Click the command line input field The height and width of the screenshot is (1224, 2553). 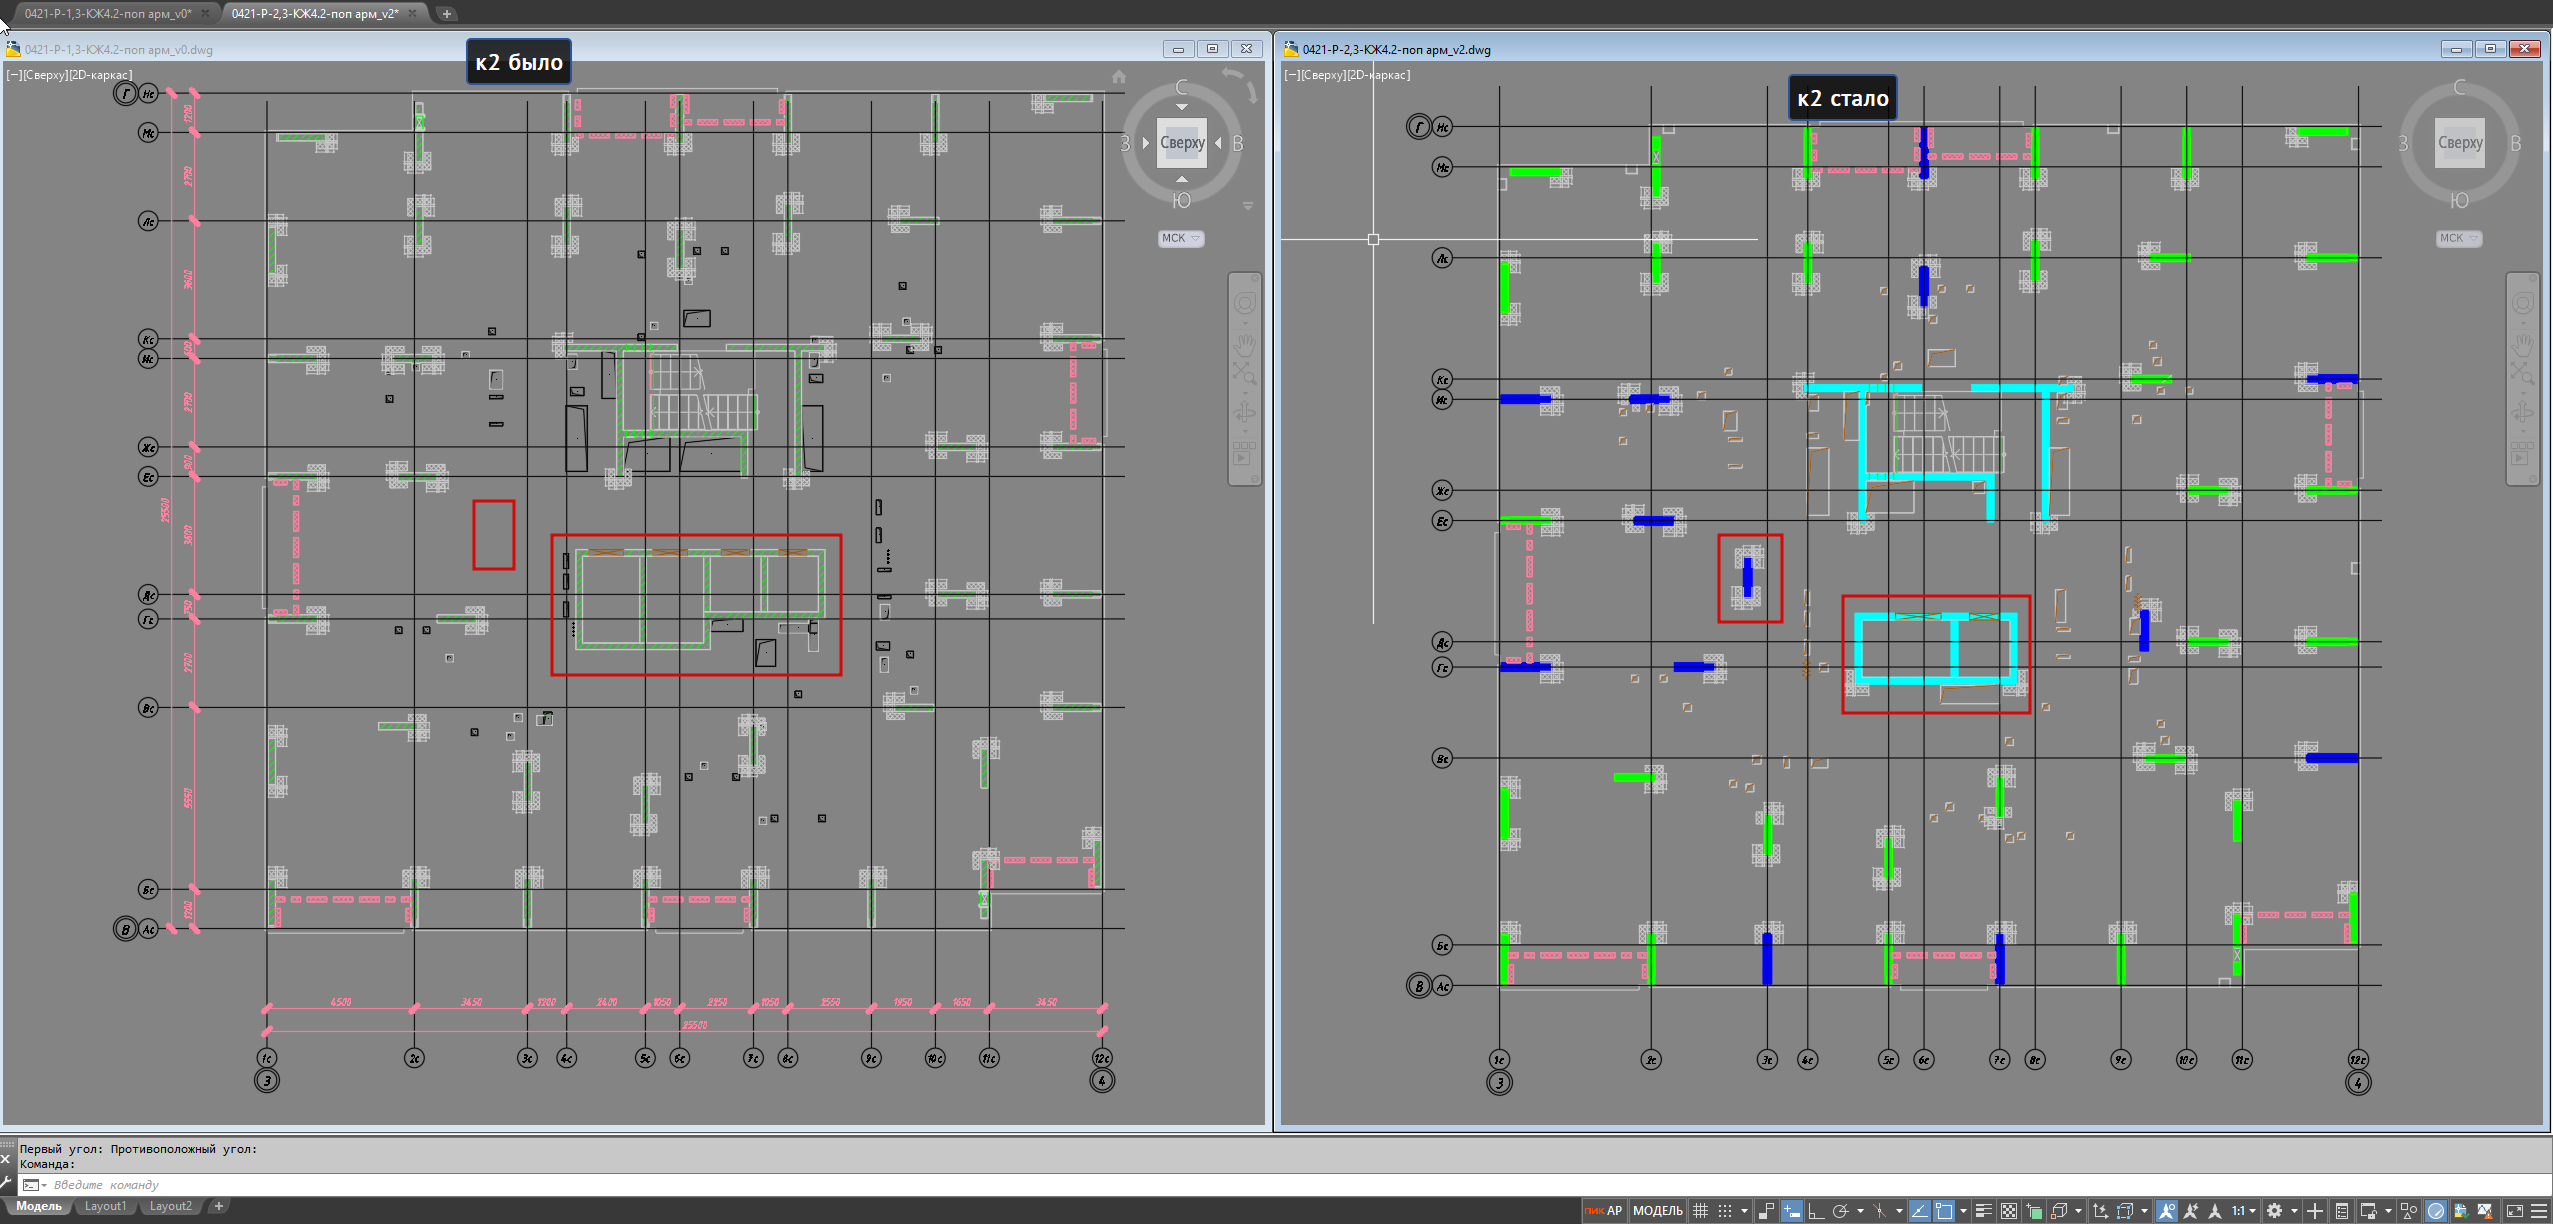pyautogui.click(x=600, y=1184)
